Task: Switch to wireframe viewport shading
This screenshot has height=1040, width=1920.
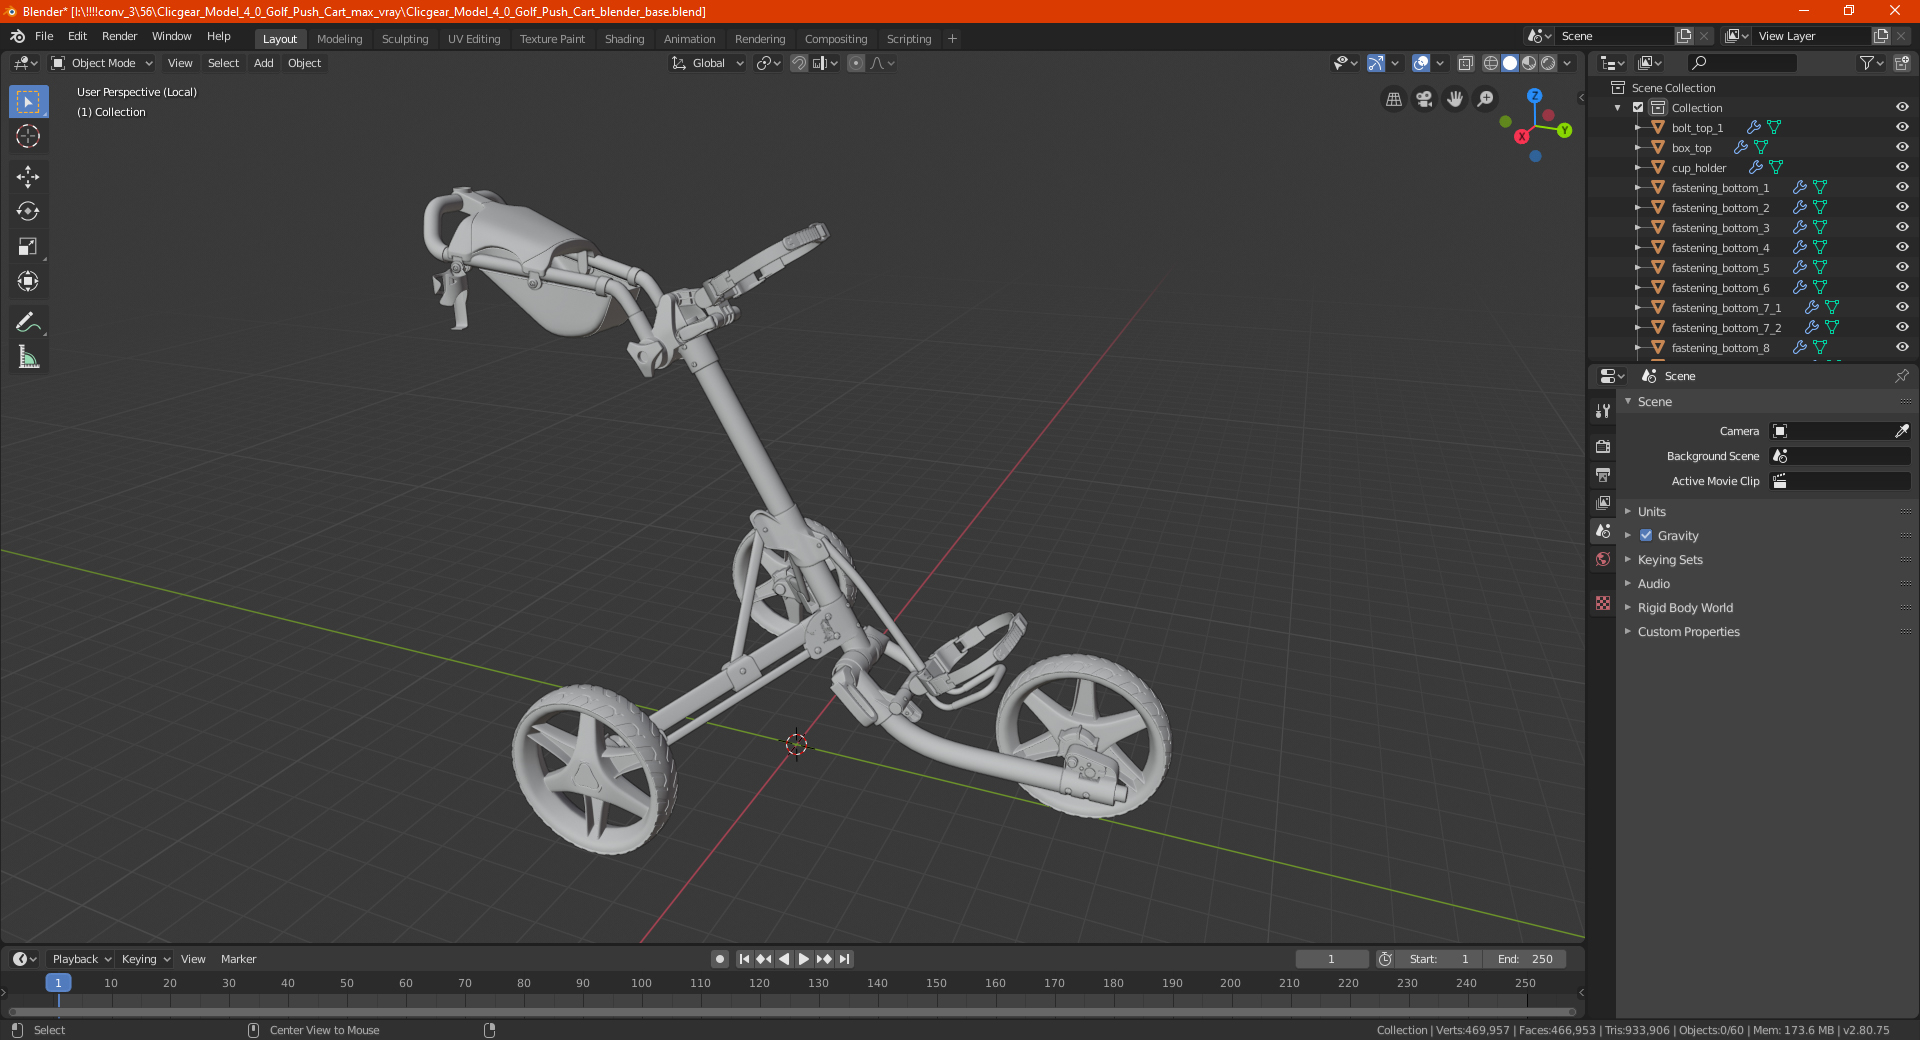Action: (1491, 63)
